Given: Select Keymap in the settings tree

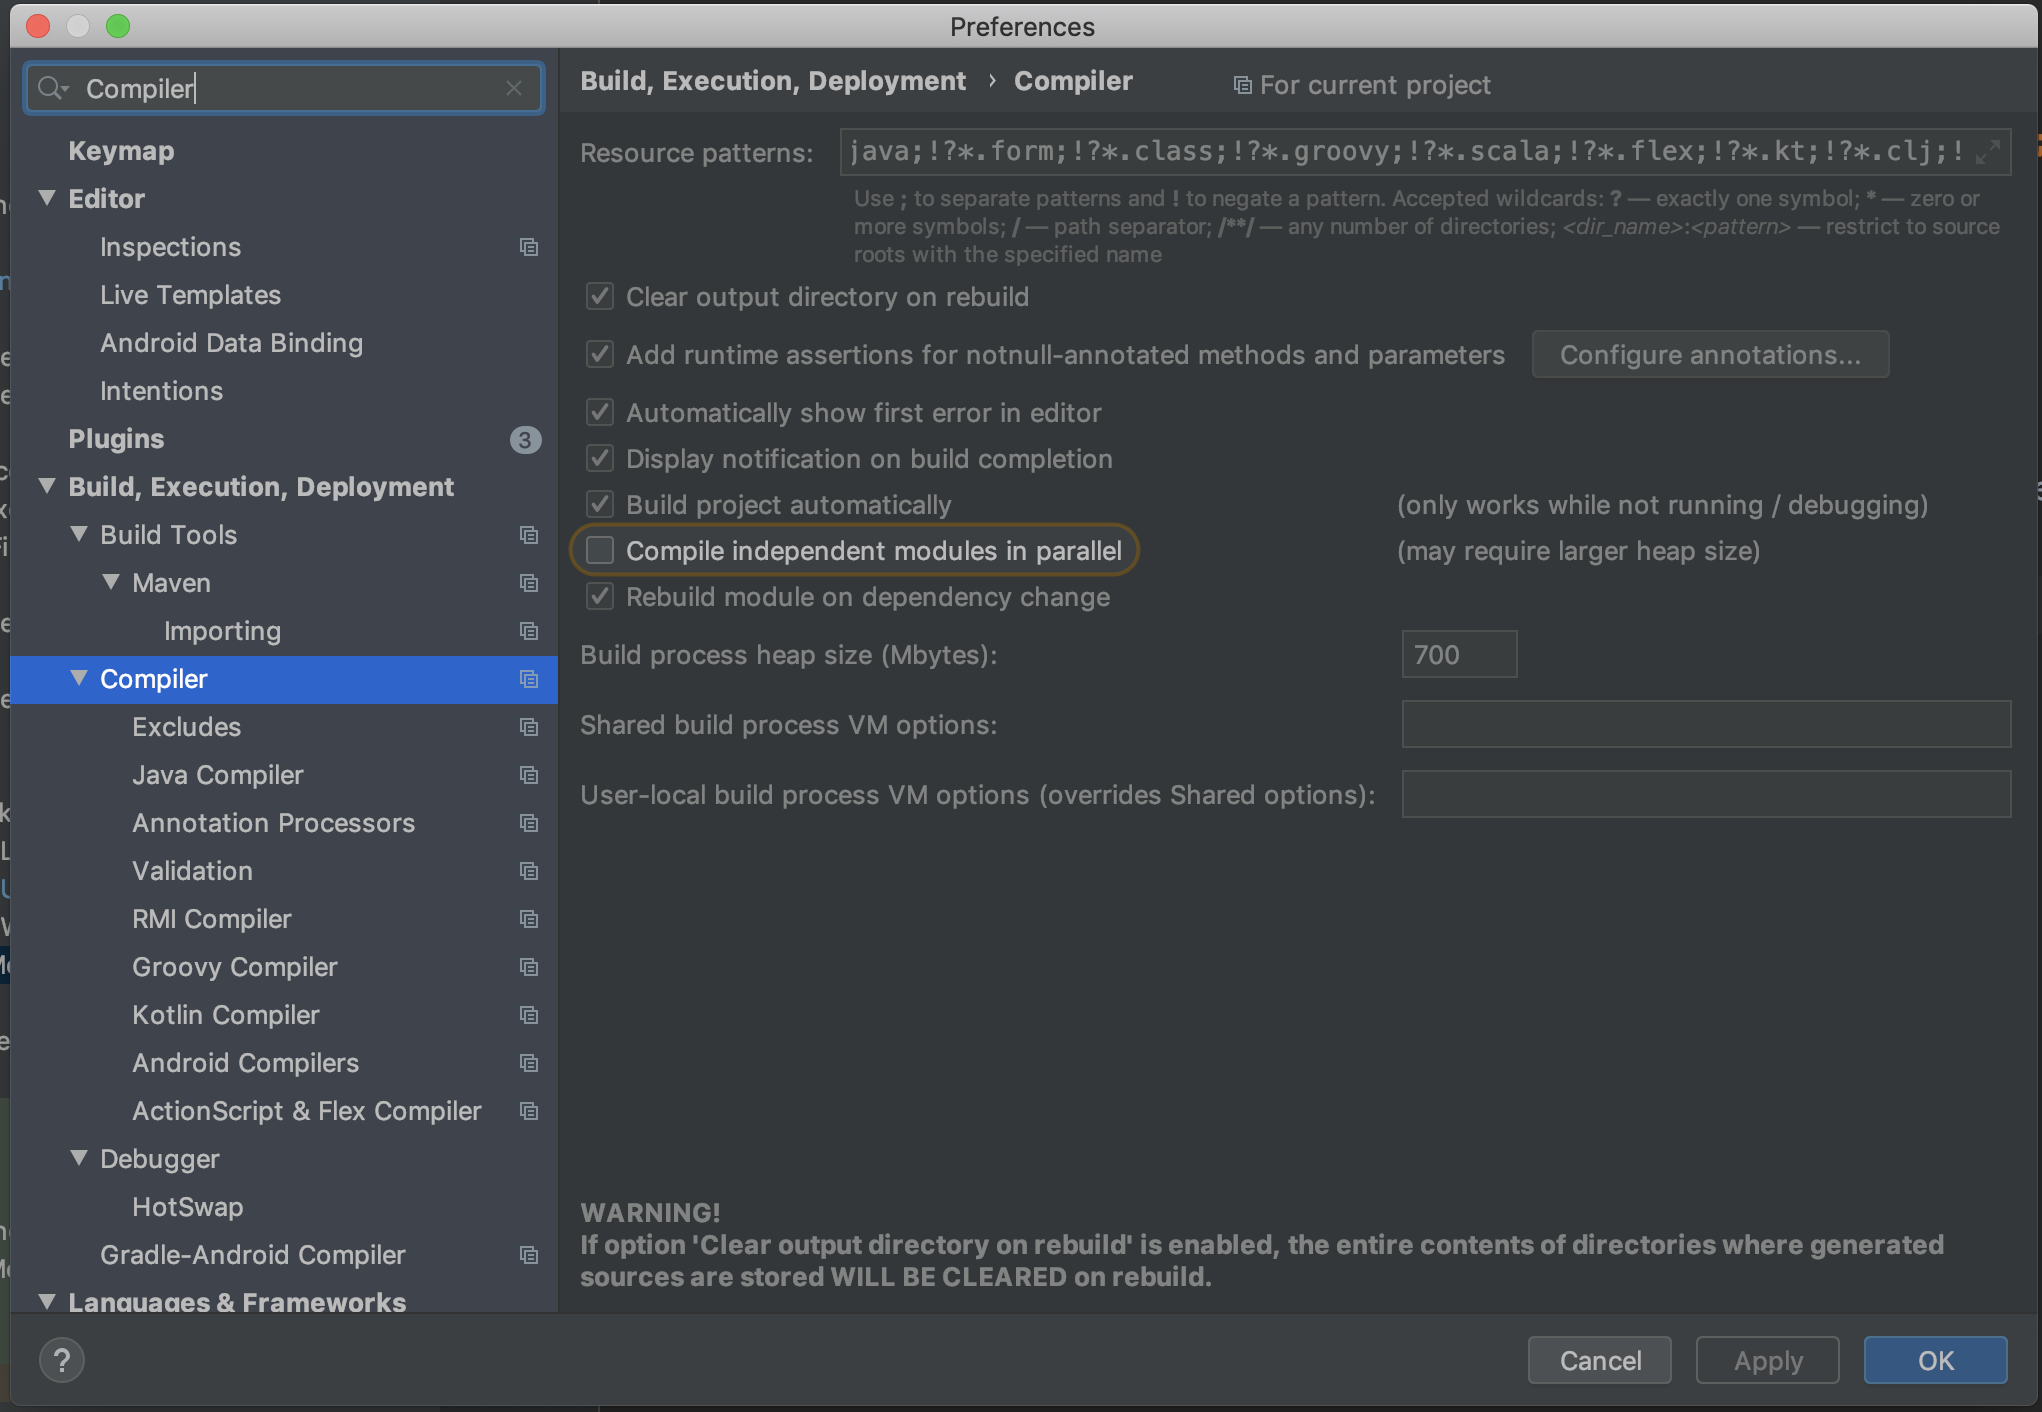Looking at the screenshot, I should [121, 151].
